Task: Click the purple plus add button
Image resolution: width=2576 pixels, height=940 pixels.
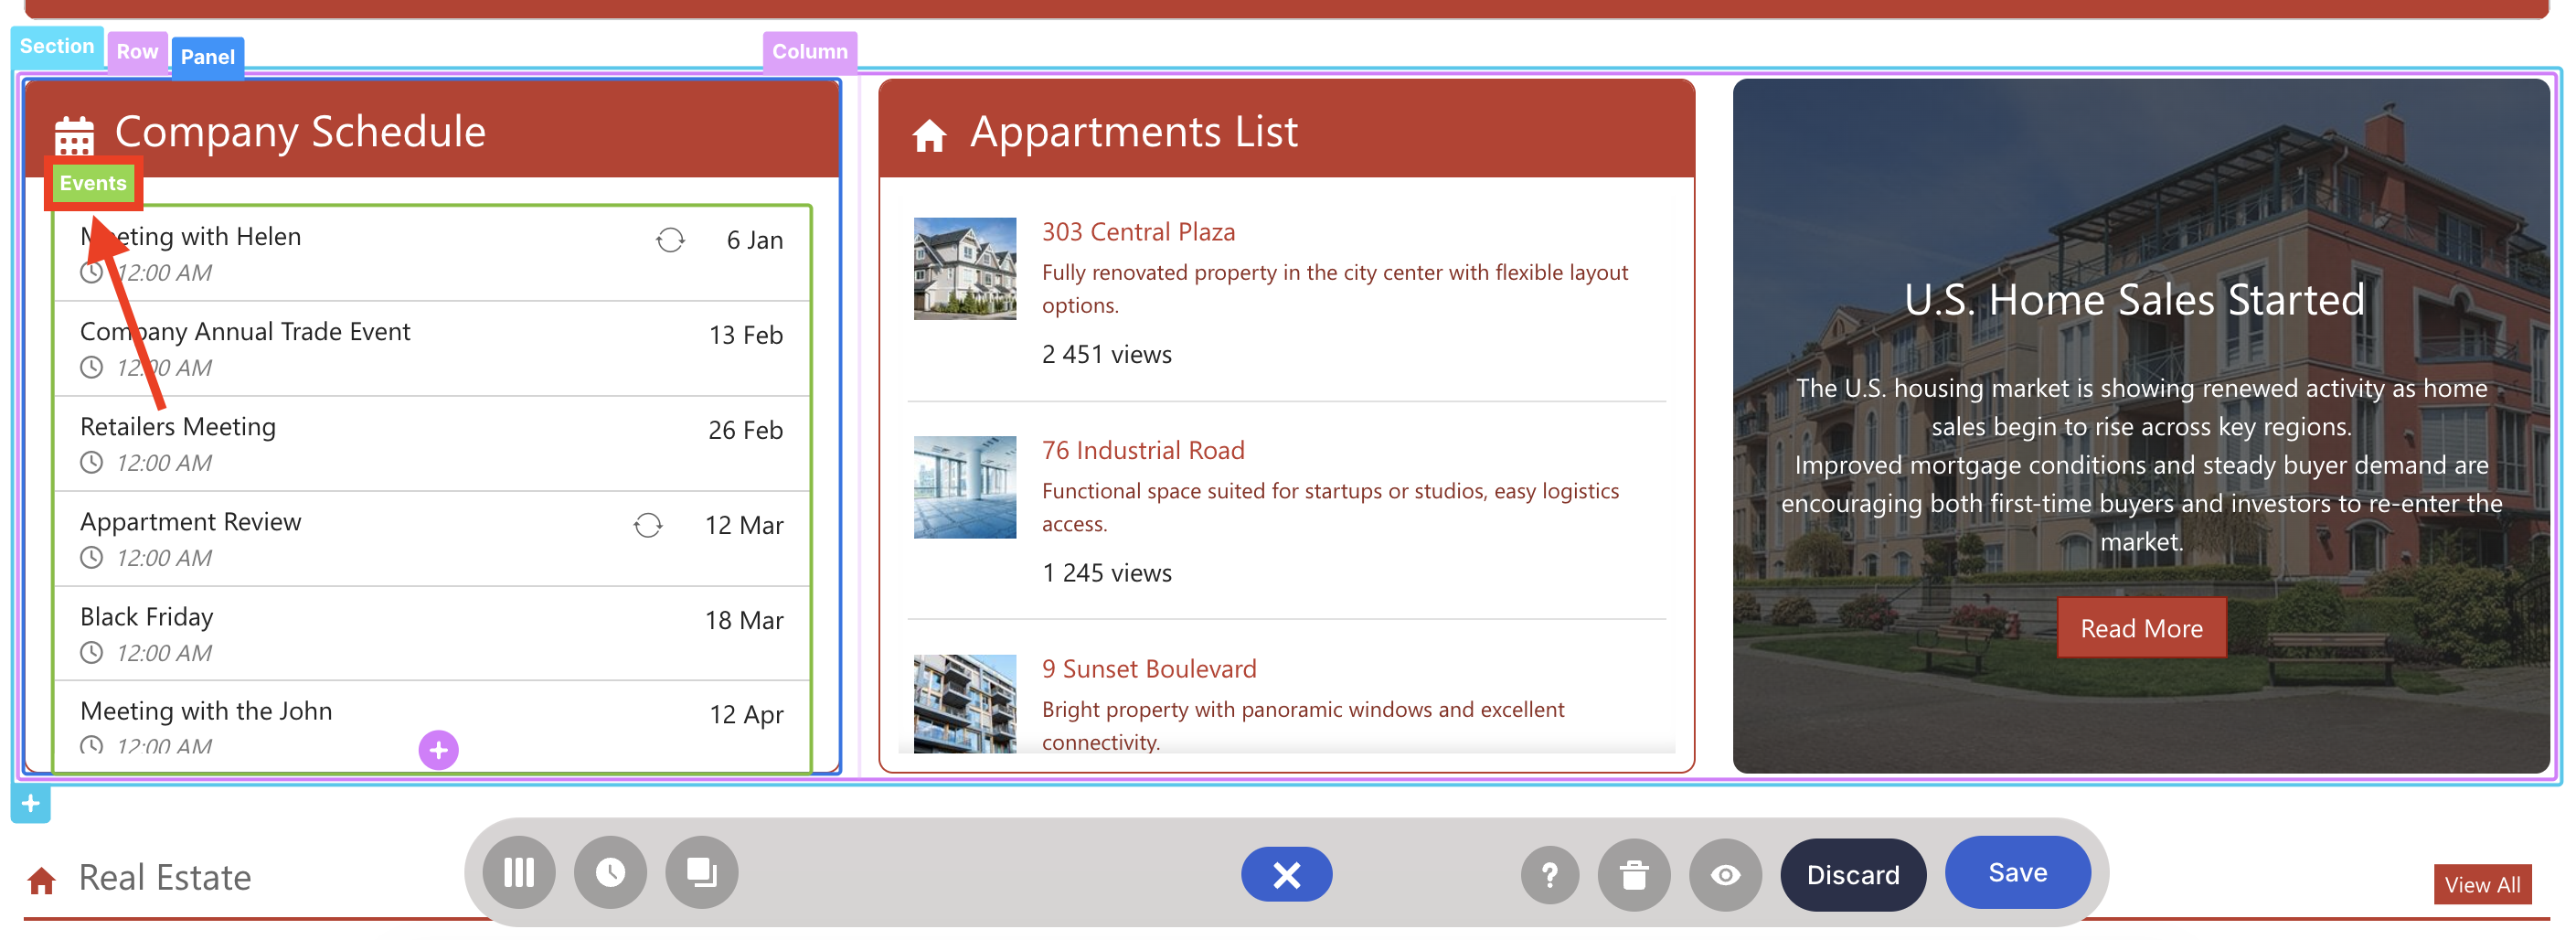Action: click(438, 750)
